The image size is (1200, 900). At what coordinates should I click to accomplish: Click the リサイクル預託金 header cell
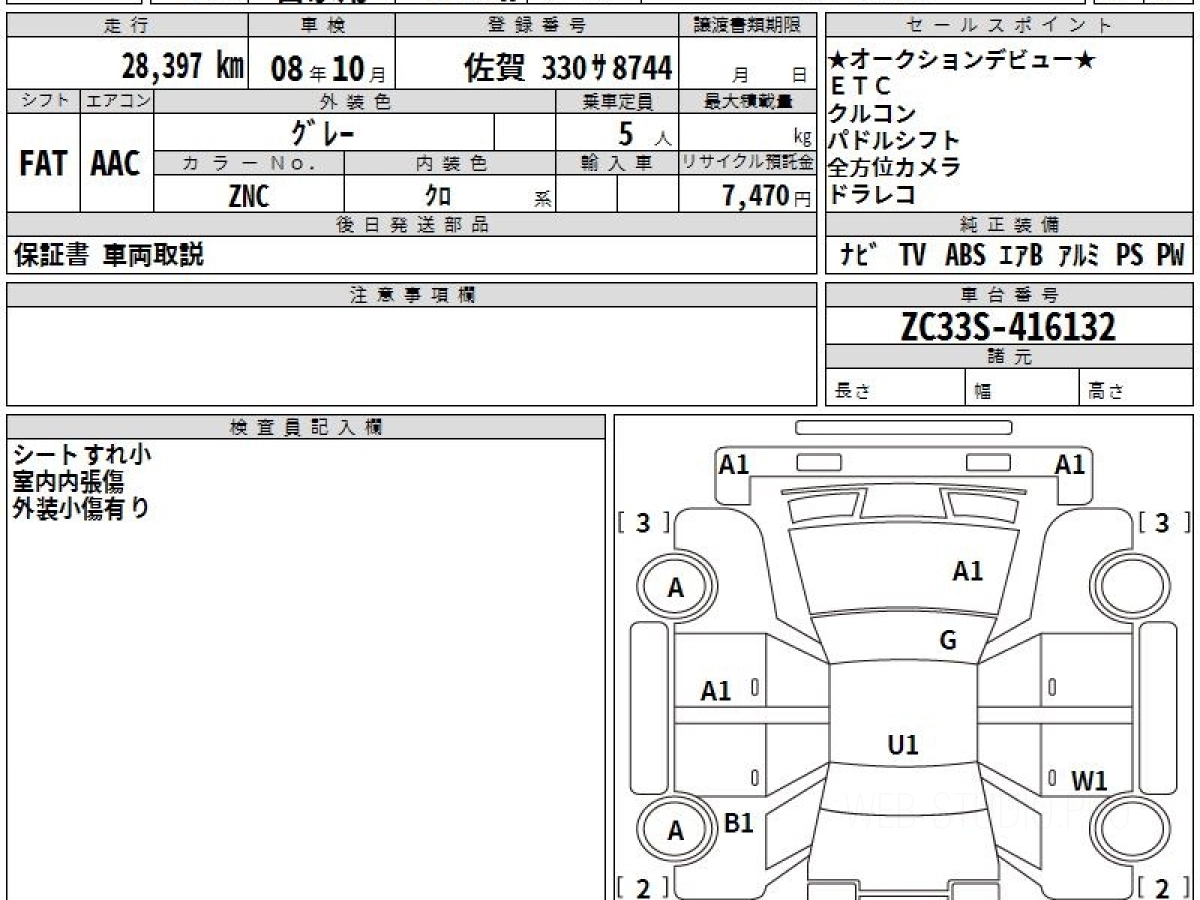(748, 163)
